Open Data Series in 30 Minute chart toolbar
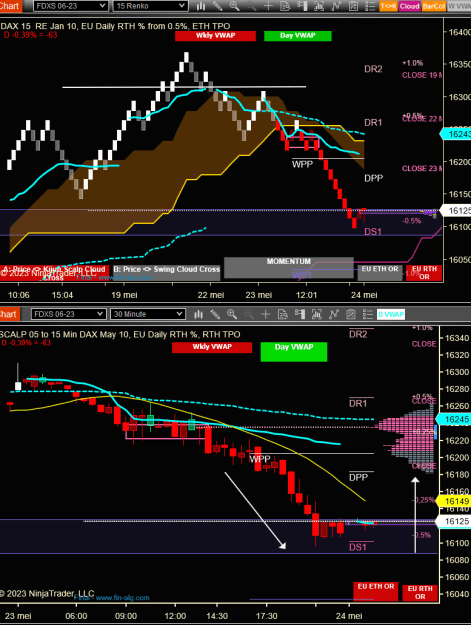 (317, 314)
